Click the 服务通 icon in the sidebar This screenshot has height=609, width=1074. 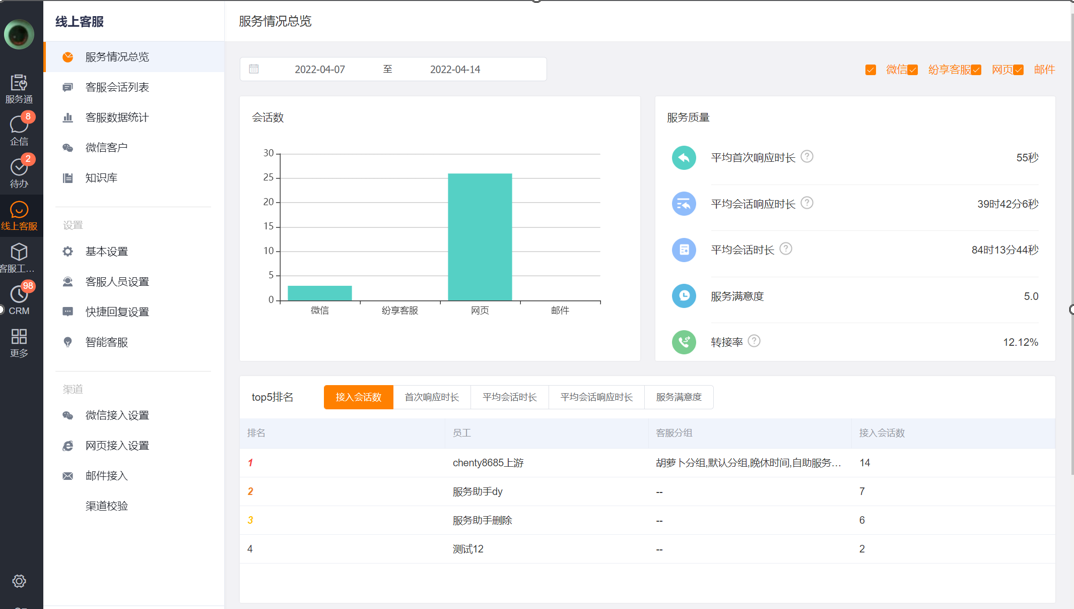pos(19,88)
